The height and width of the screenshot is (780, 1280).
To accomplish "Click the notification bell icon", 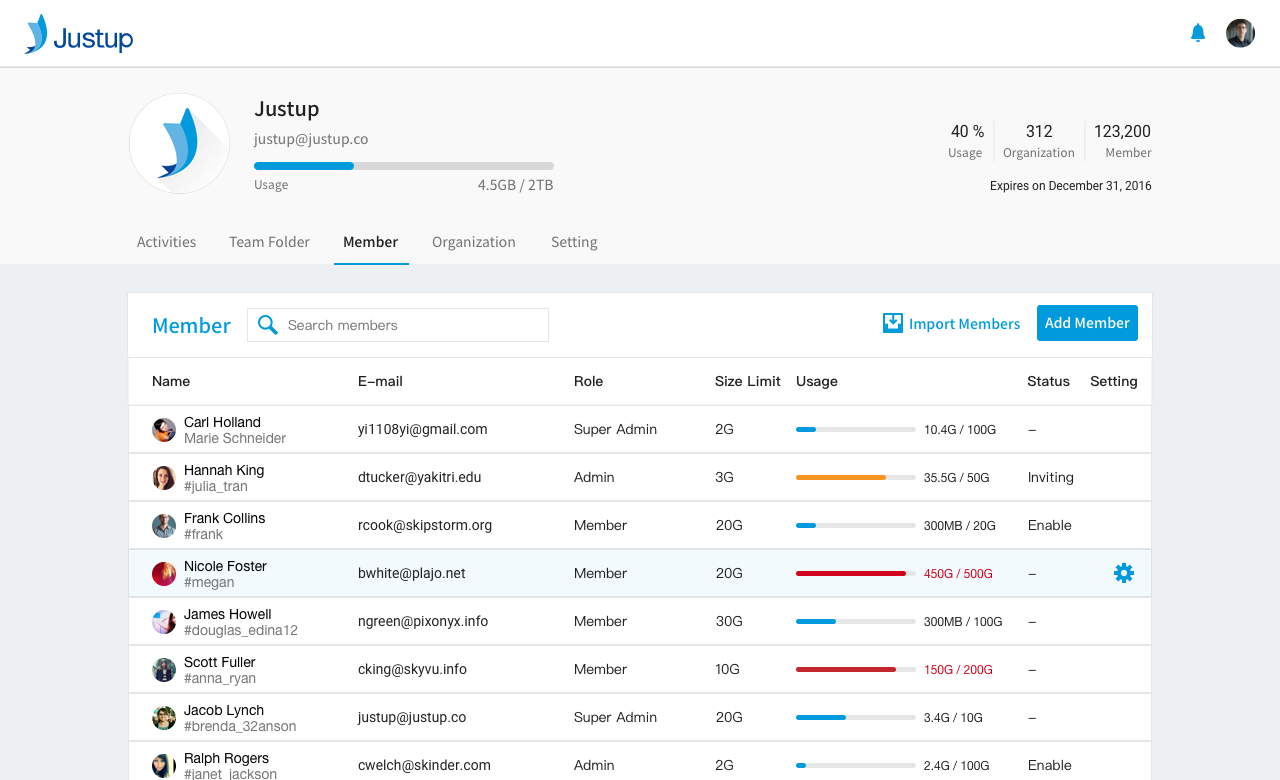I will pos(1197,33).
